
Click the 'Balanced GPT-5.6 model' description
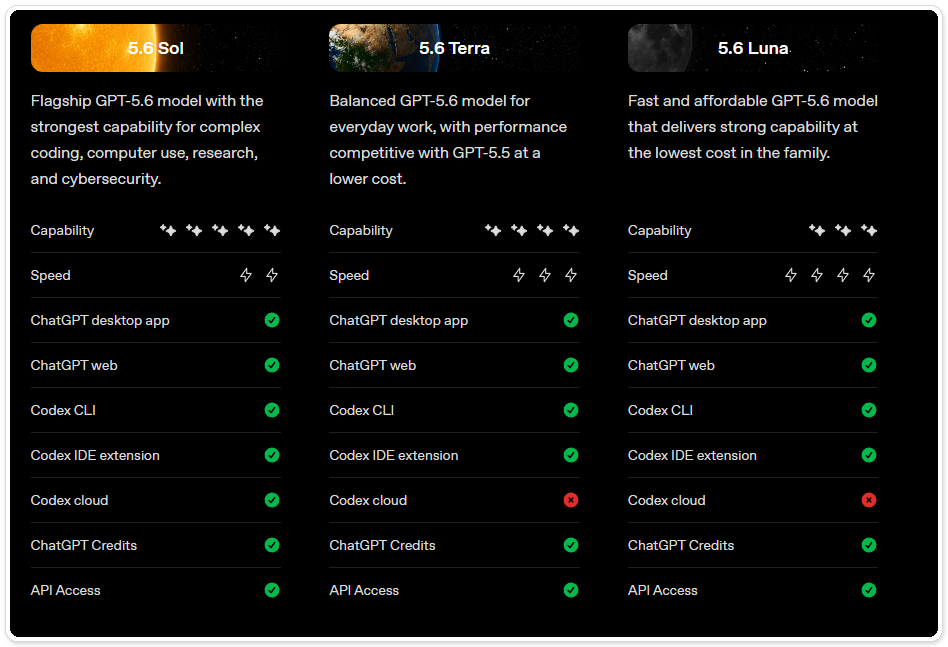coord(448,140)
